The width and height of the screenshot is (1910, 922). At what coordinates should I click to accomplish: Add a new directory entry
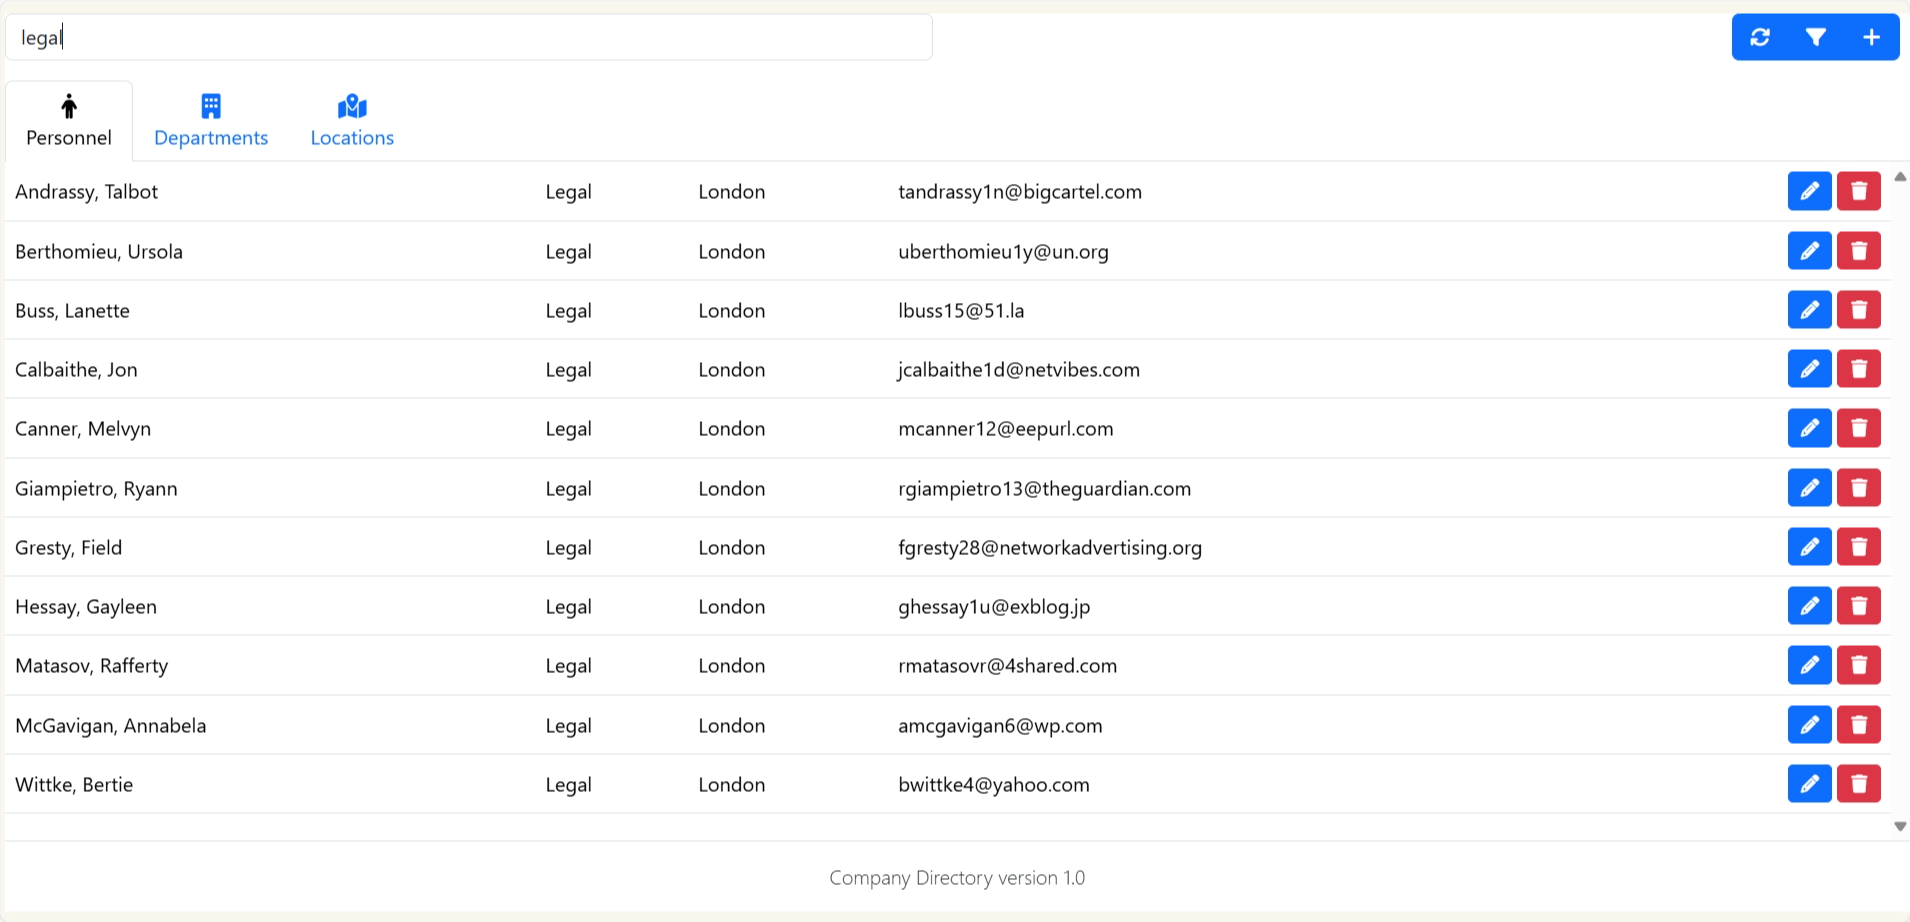(x=1871, y=37)
